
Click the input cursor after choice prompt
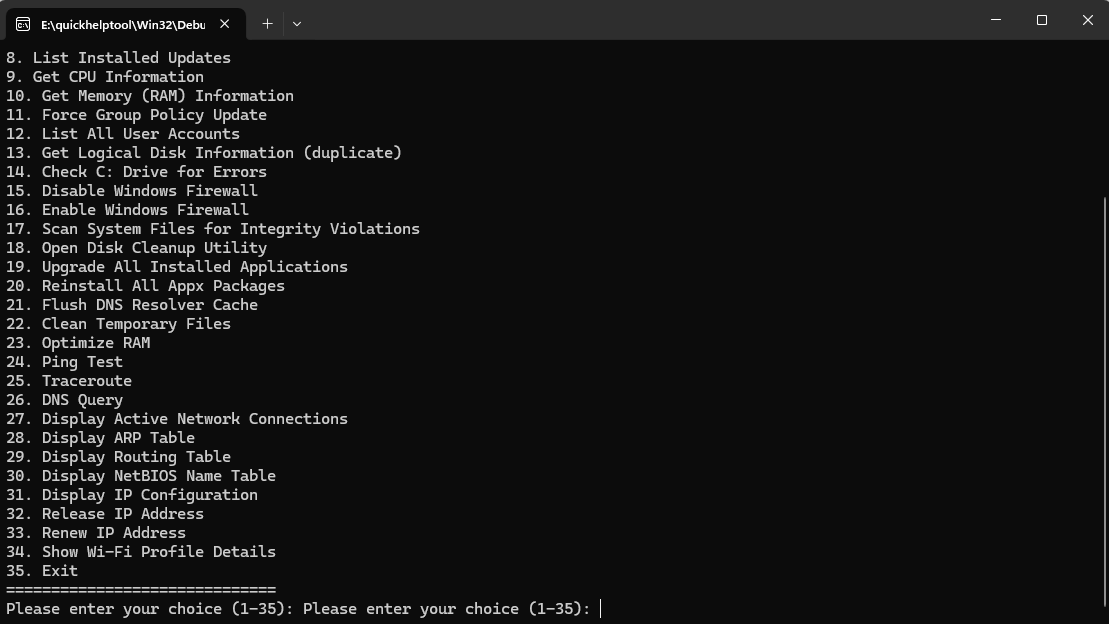[x=600, y=608]
